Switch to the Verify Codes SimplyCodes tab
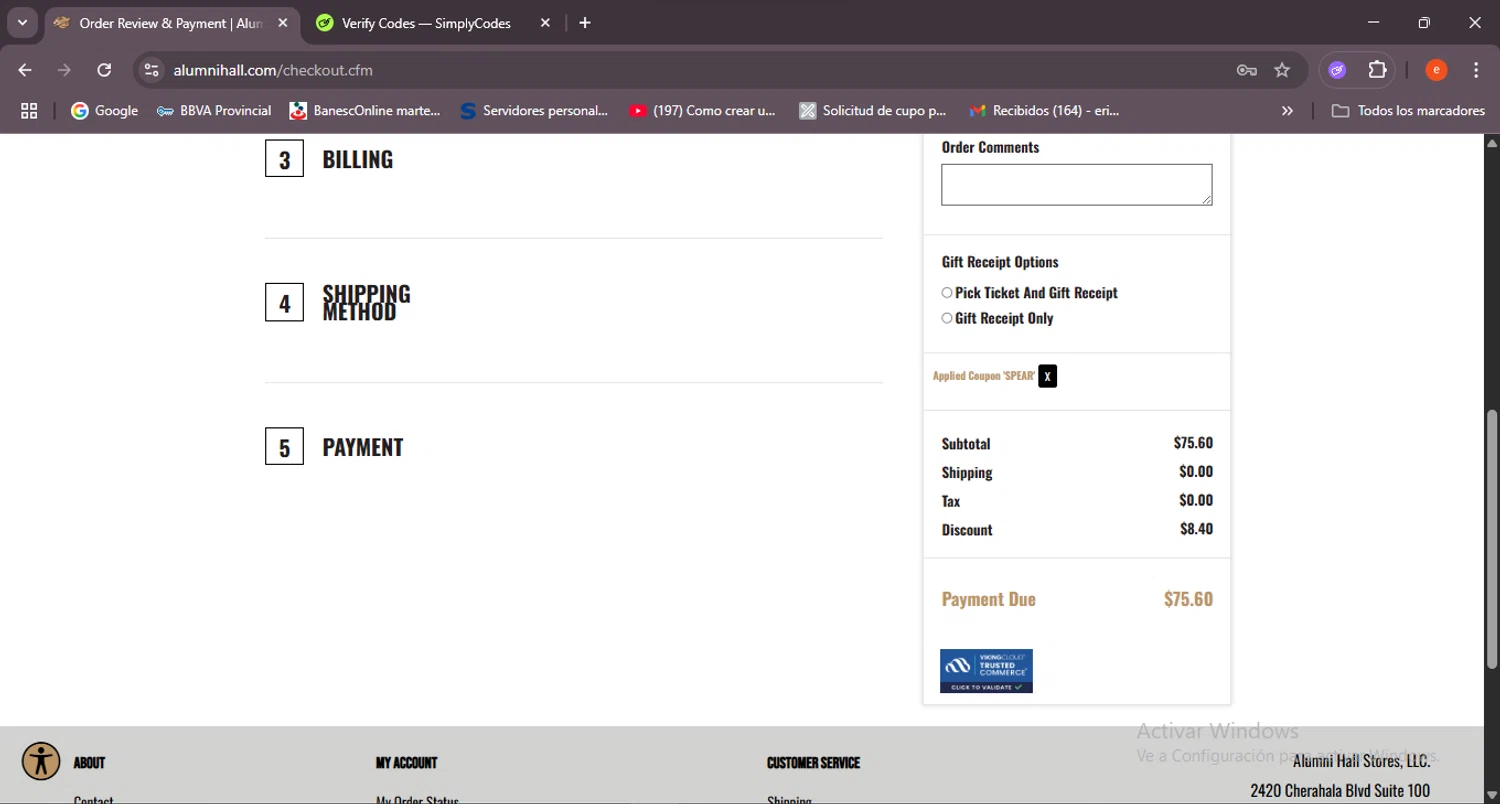This screenshot has width=1500, height=804. click(427, 23)
